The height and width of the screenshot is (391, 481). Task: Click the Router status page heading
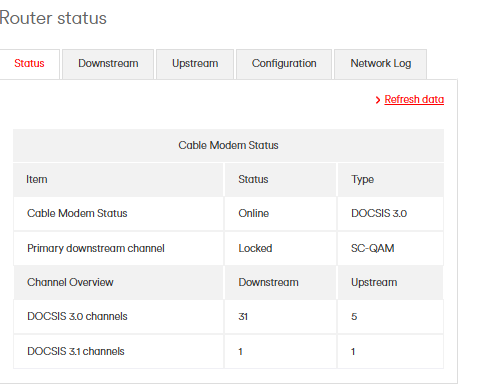53,18
